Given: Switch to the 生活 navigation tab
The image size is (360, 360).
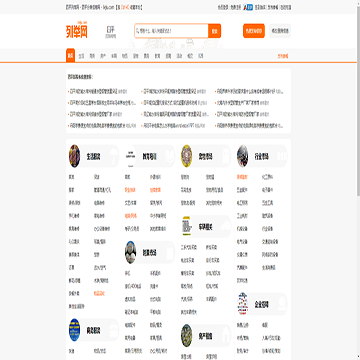Looking at the screenshot, I should [x=81, y=56].
